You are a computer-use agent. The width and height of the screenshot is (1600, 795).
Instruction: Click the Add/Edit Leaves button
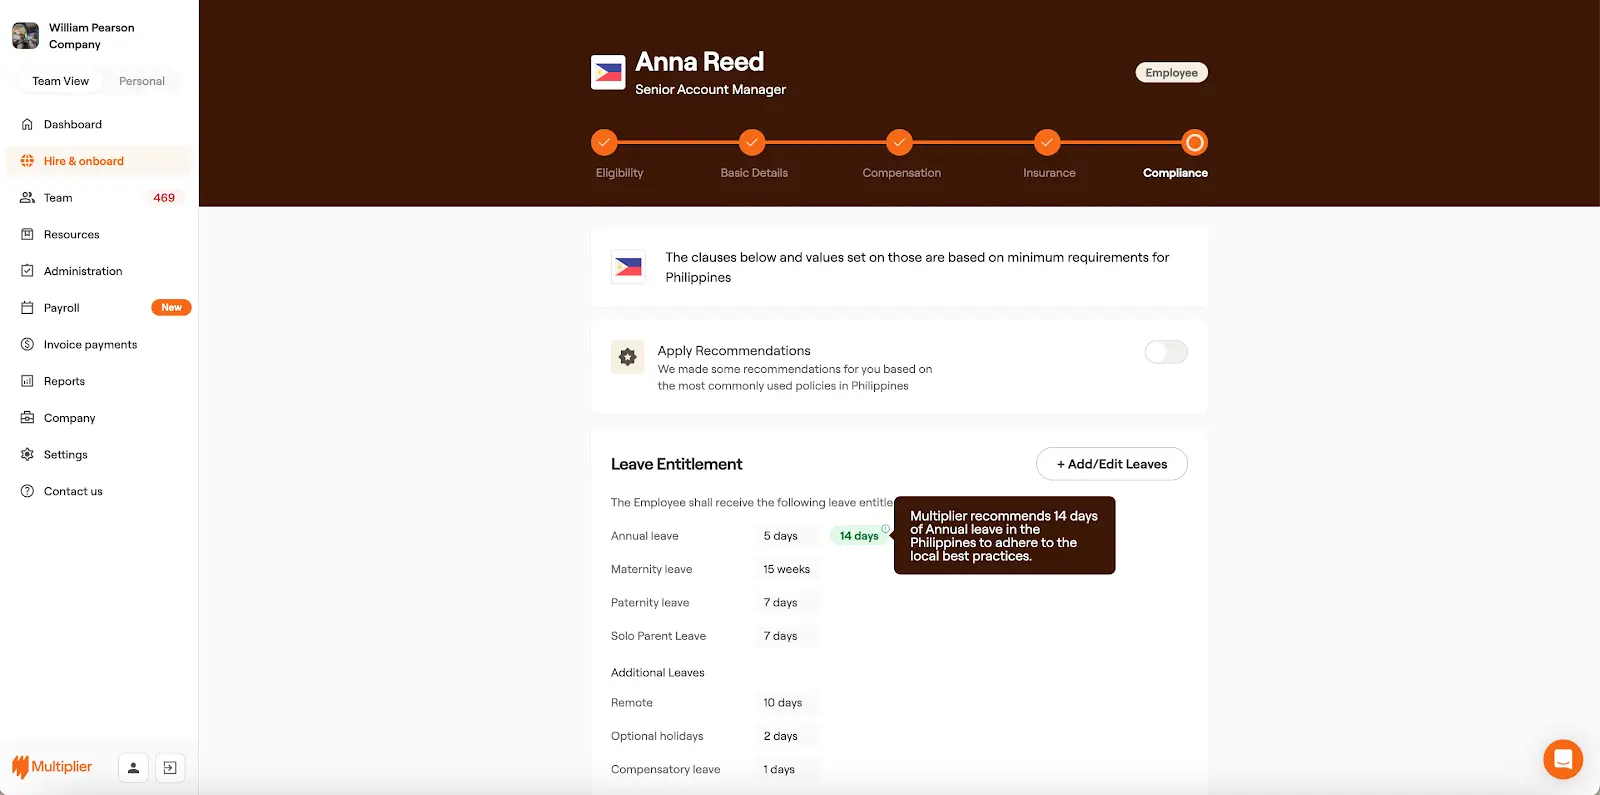point(1112,464)
